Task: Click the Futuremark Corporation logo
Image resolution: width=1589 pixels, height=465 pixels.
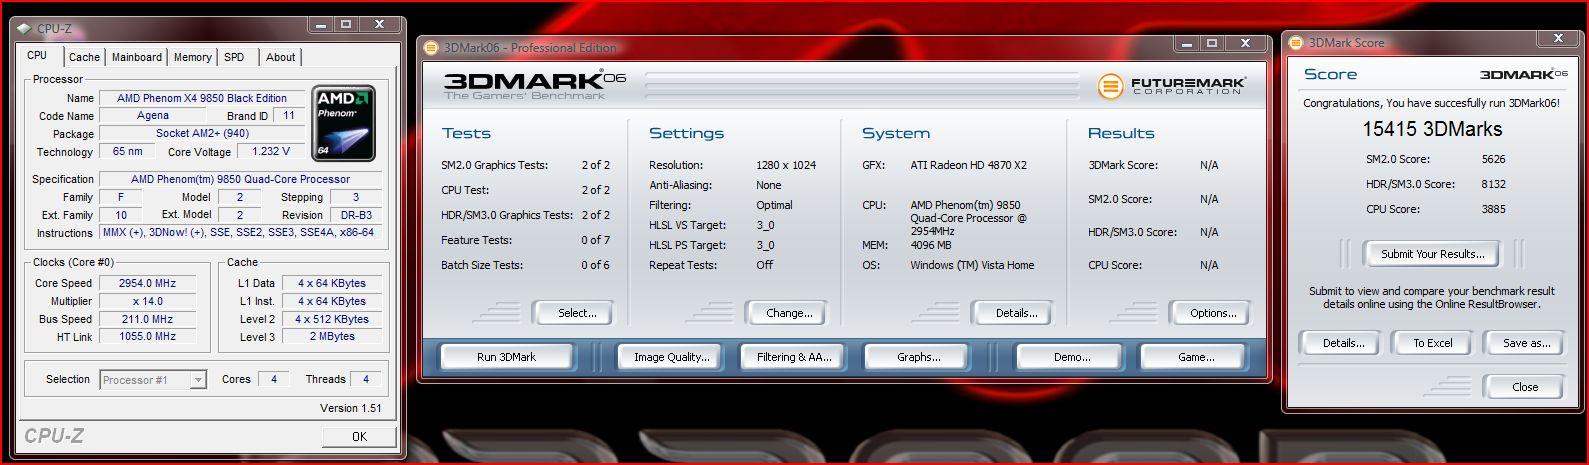Action: coord(1172,86)
